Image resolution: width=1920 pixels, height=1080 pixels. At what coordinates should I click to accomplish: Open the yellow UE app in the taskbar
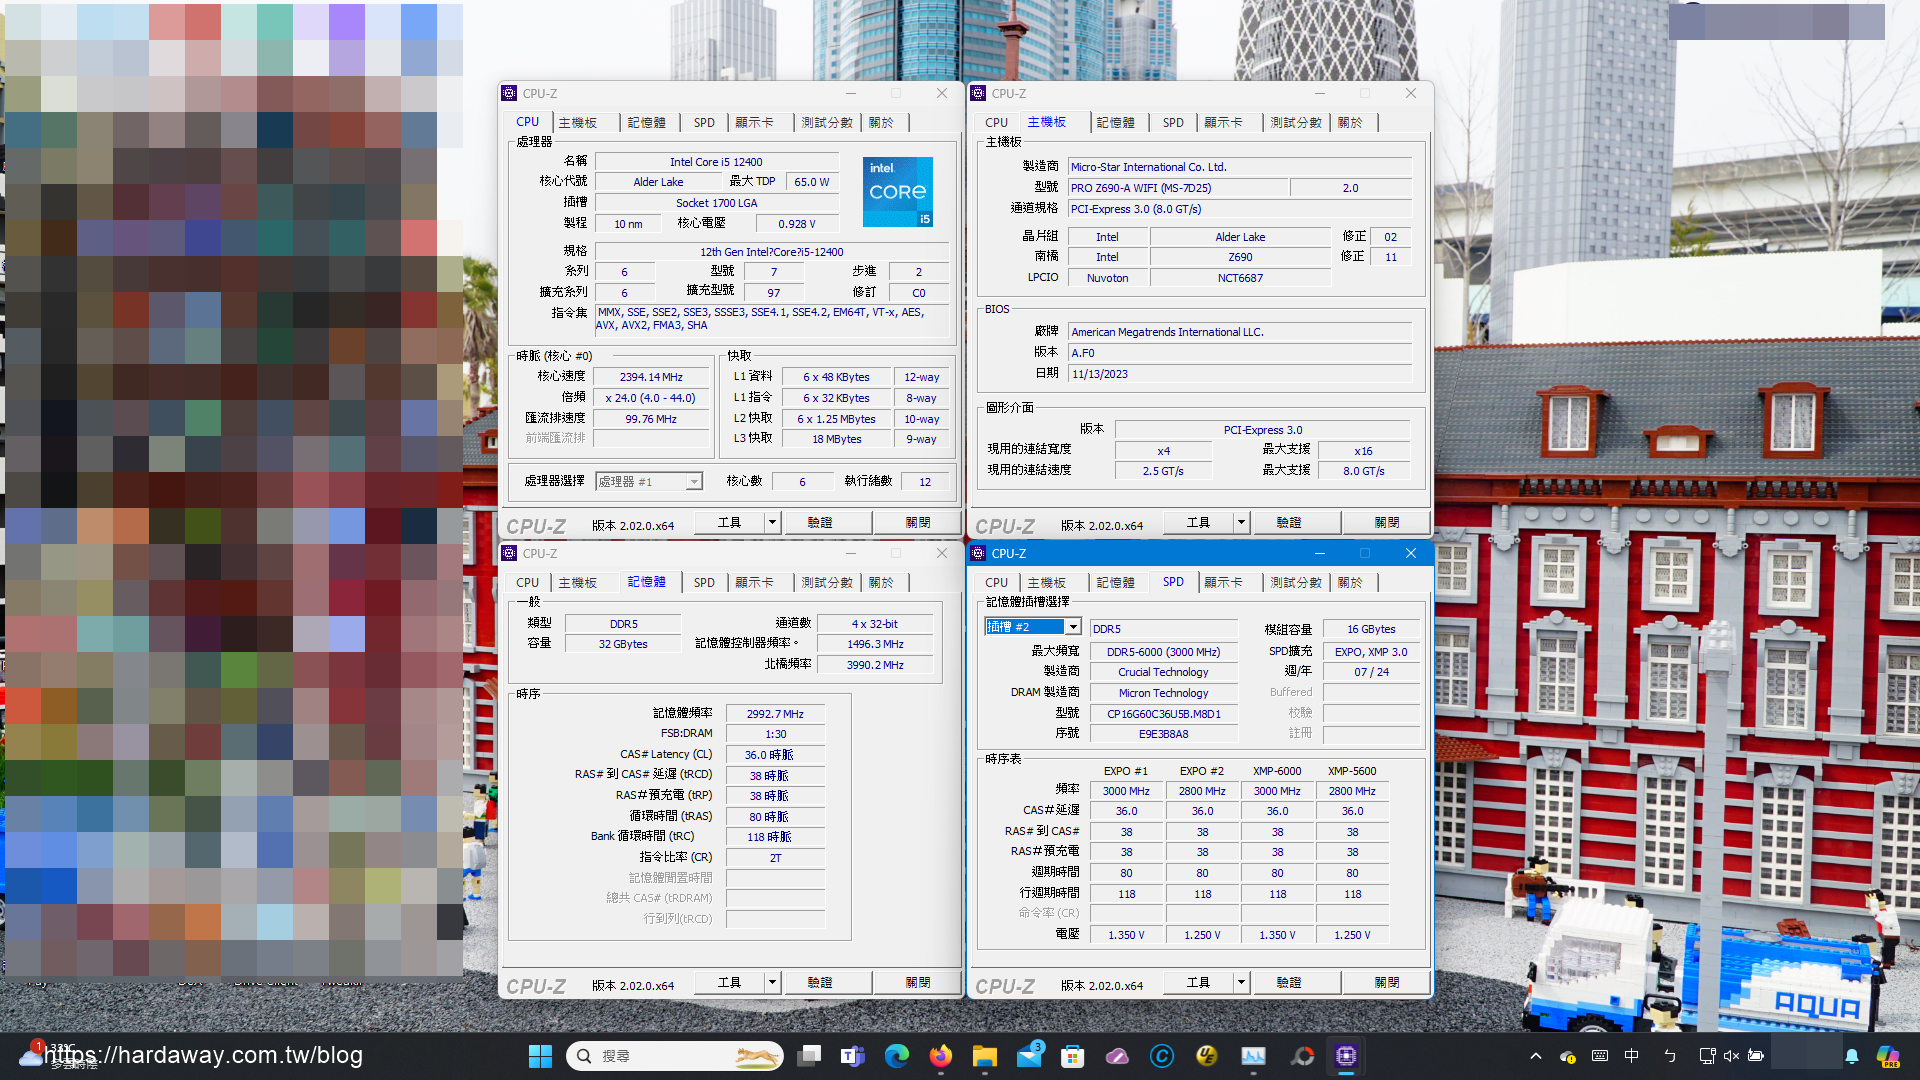[1206, 1056]
